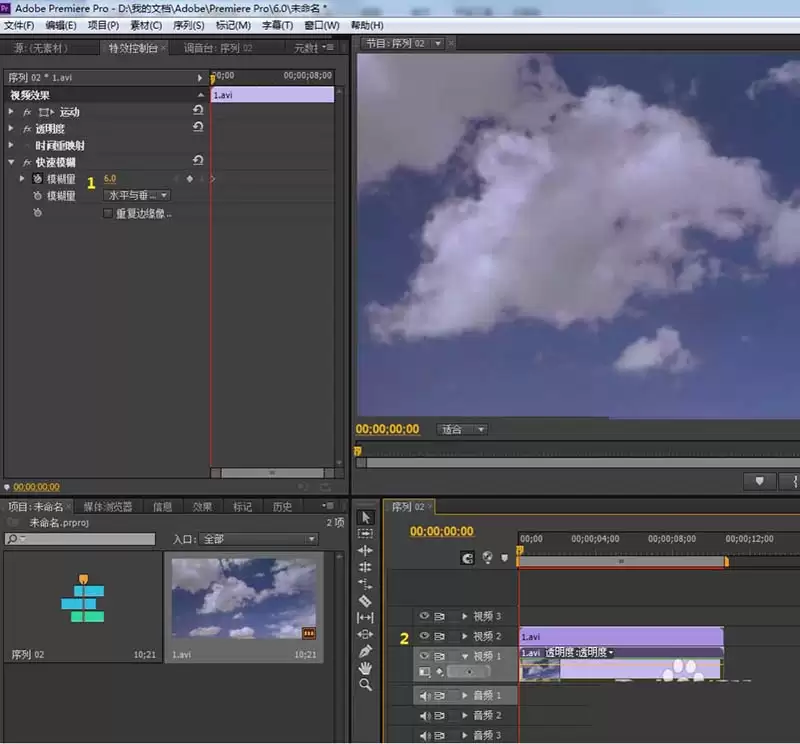Open 序列(S) menu
This screenshot has height=744, width=800.
point(189,26)
